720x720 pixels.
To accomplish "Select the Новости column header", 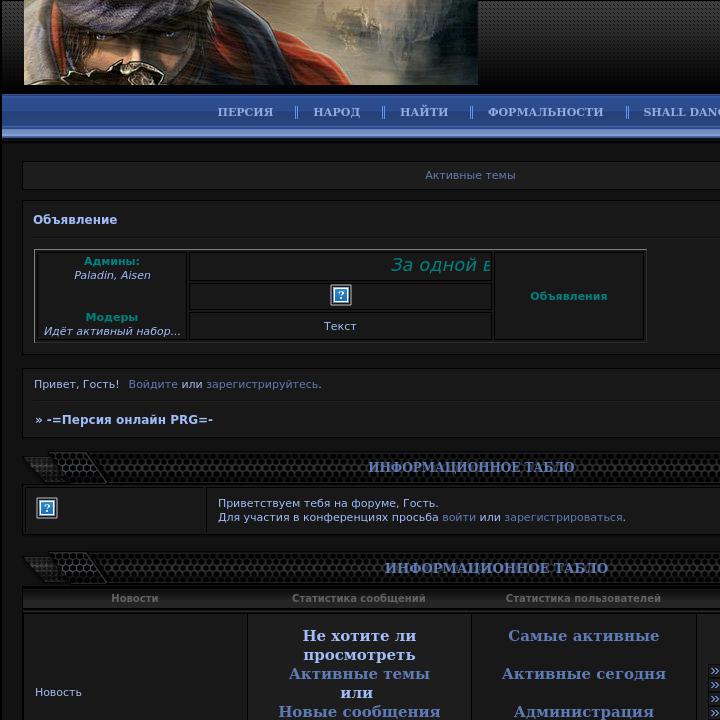I will [135, 598].
